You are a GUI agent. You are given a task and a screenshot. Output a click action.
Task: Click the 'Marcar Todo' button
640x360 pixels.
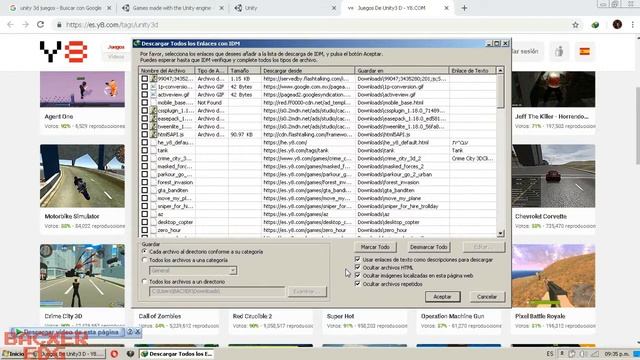point(375,247)
